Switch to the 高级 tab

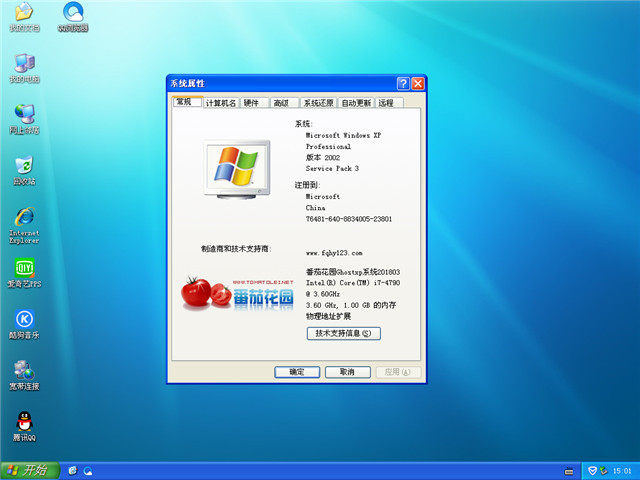click(x=284, y=103)
